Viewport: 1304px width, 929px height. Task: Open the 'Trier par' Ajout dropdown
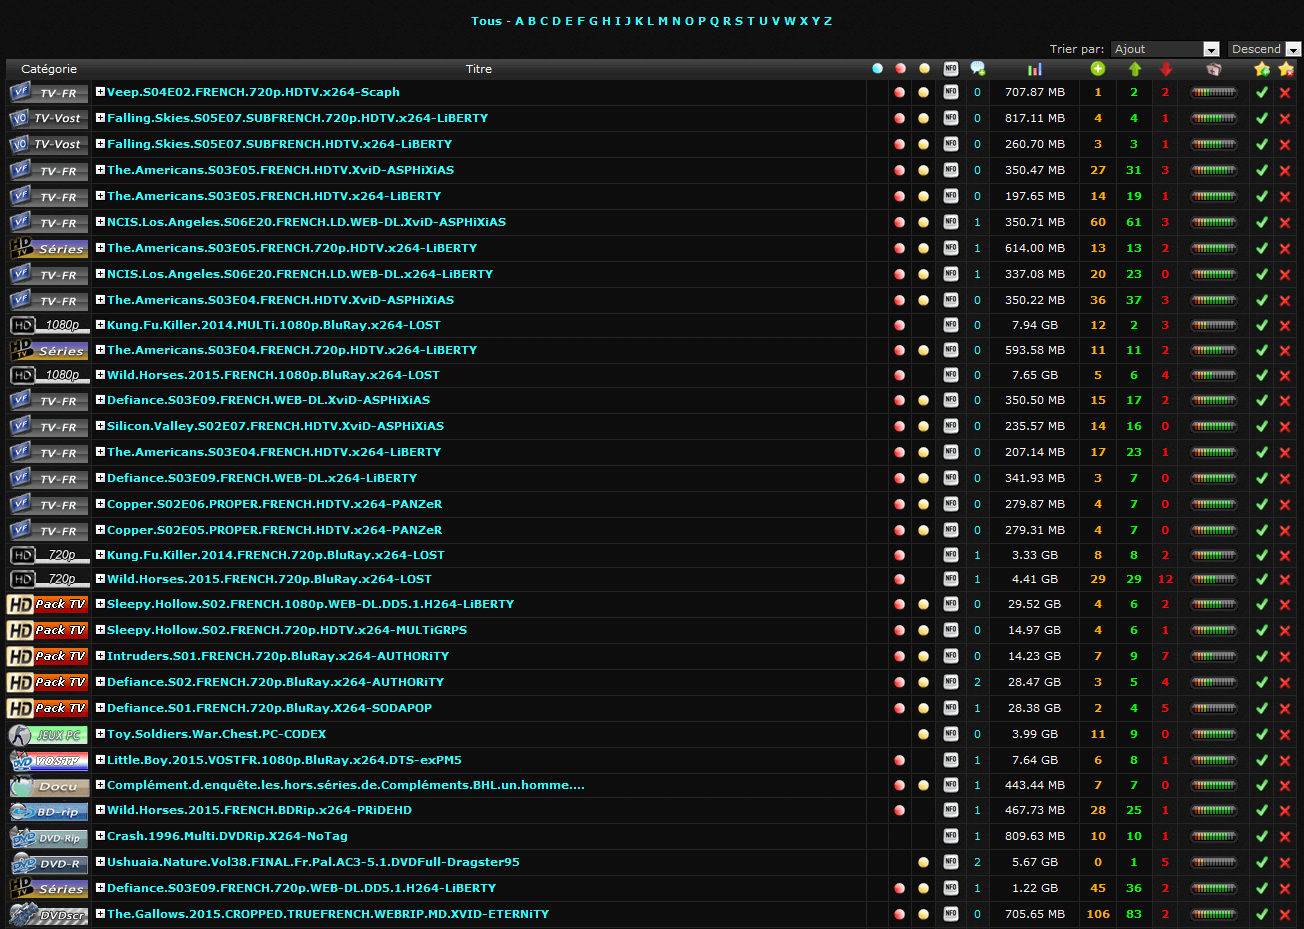pyautogui.click(x=1165, y=49)
